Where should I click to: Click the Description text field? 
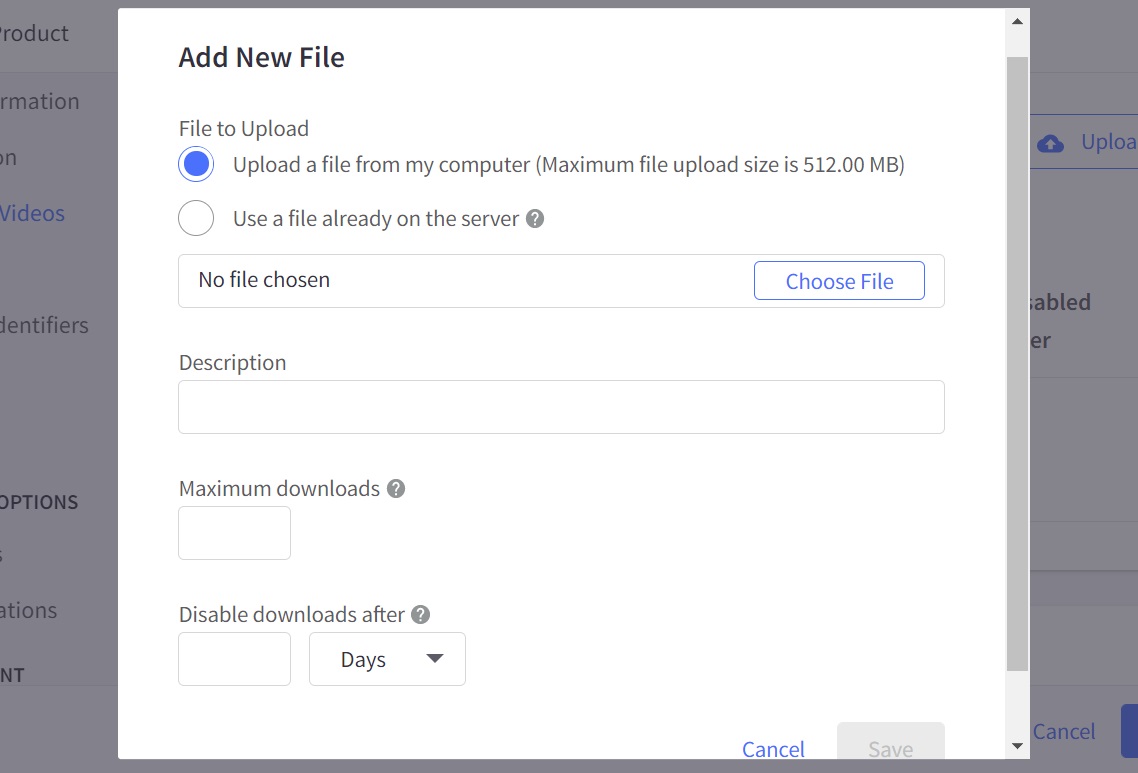point(561,407)
